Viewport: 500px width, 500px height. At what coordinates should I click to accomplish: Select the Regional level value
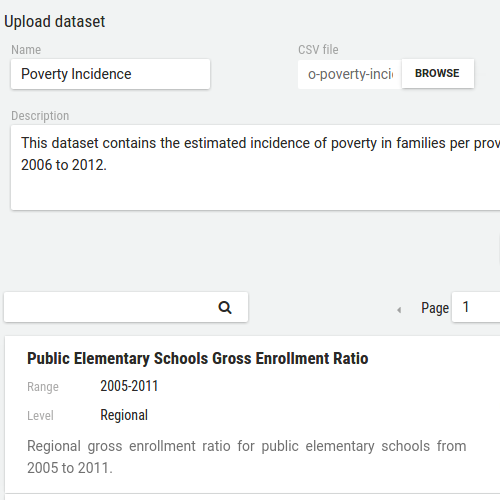tap(124, 415)
